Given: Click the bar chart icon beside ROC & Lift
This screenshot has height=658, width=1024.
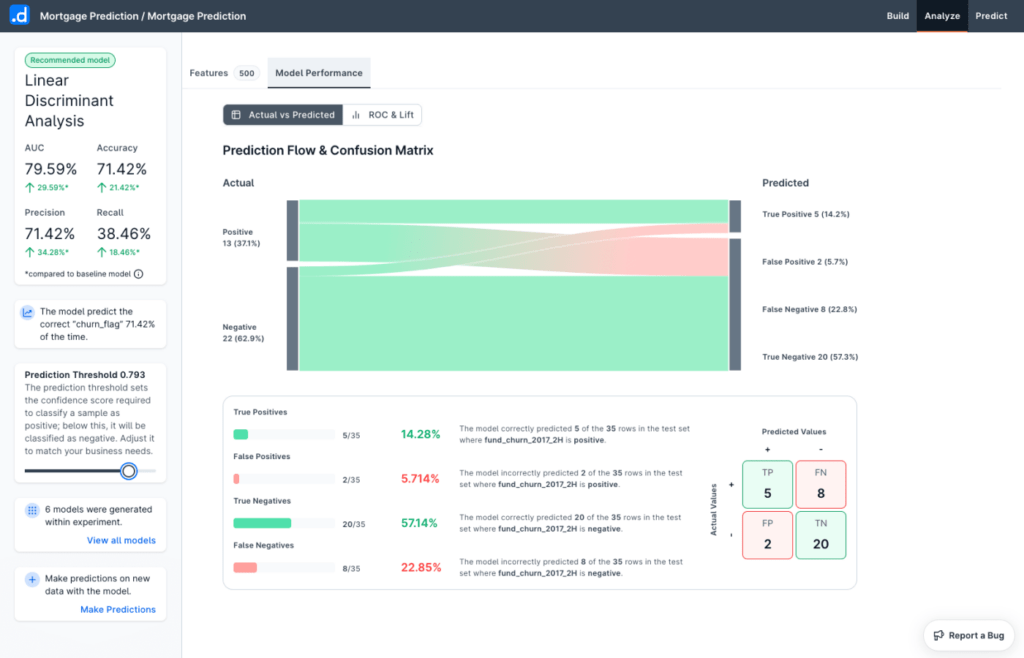Looking at the screenshot, I should tap(356, 114).
